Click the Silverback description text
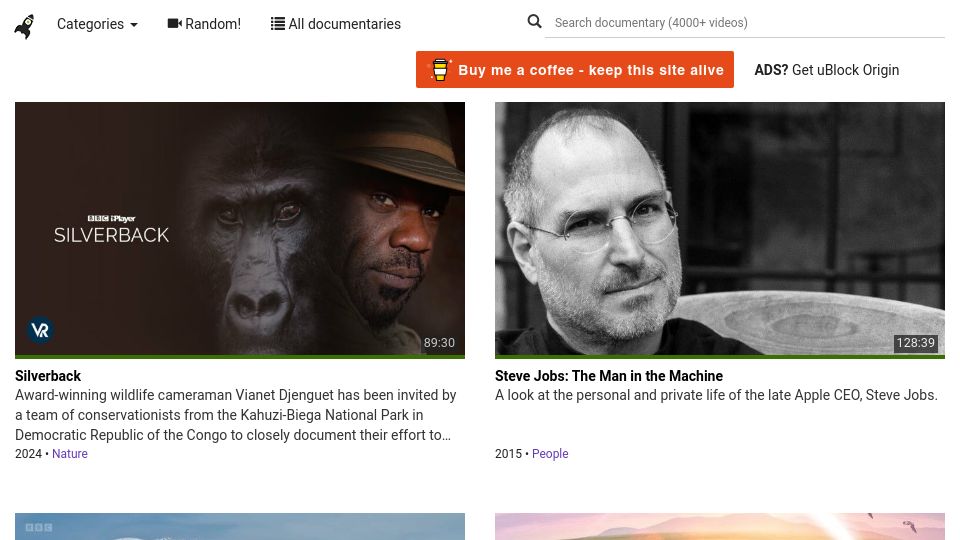This screenshot has width=960, height=540. click(236, 415)
